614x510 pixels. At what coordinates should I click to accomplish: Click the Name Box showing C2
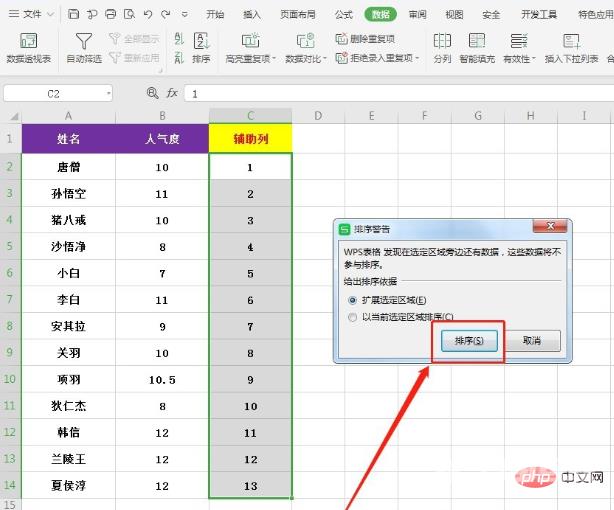[55, 92]
